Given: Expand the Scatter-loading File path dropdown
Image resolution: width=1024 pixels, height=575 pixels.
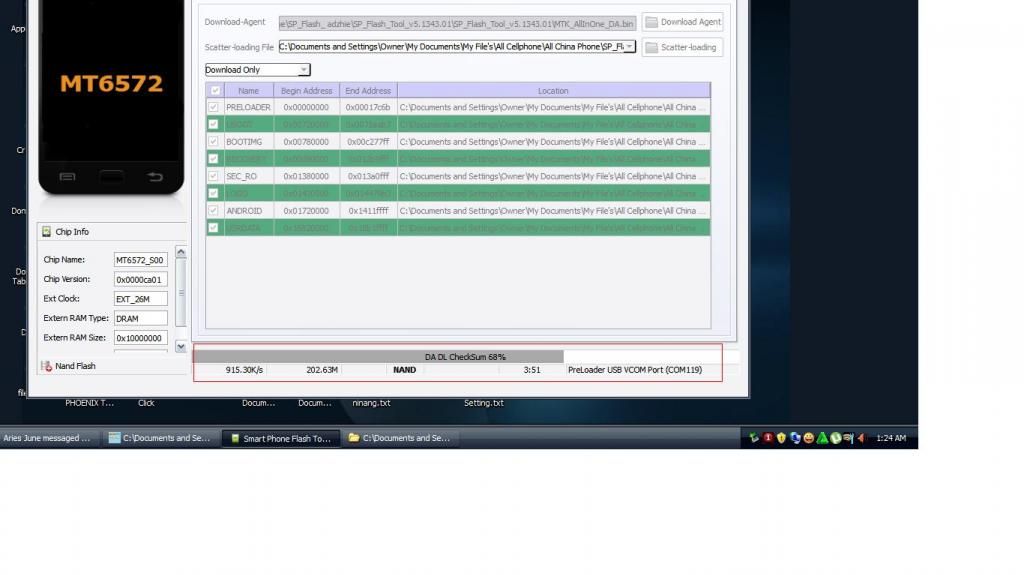Looking at the screenshot, I should pos(629,47).
